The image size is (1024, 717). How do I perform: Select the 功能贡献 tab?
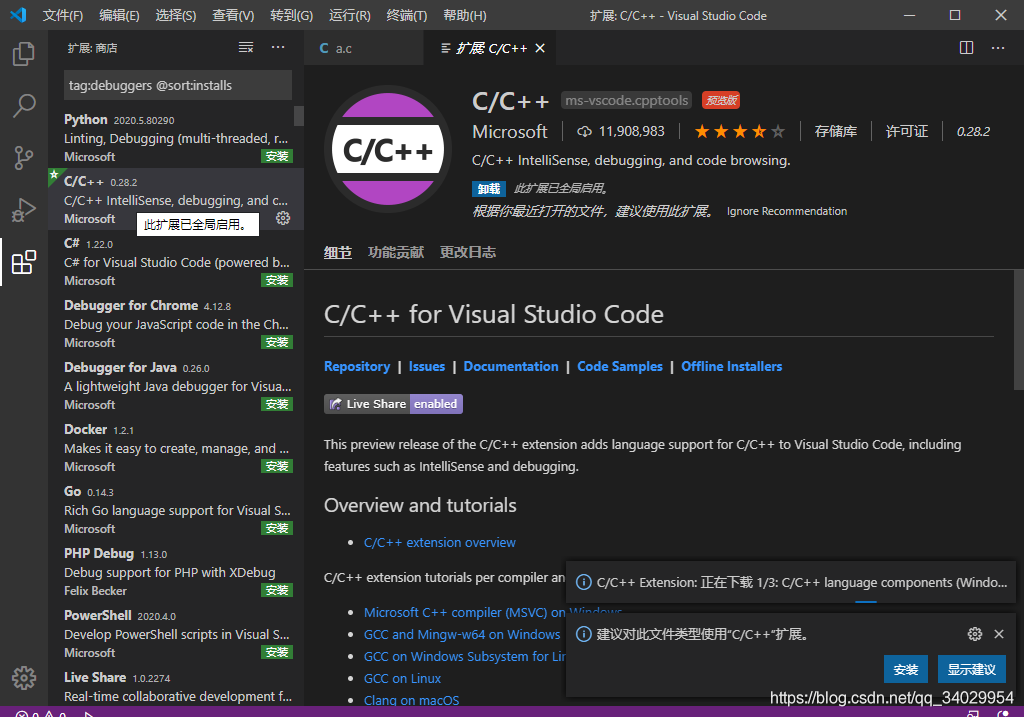pyautogui.click(x=396, y=252)
